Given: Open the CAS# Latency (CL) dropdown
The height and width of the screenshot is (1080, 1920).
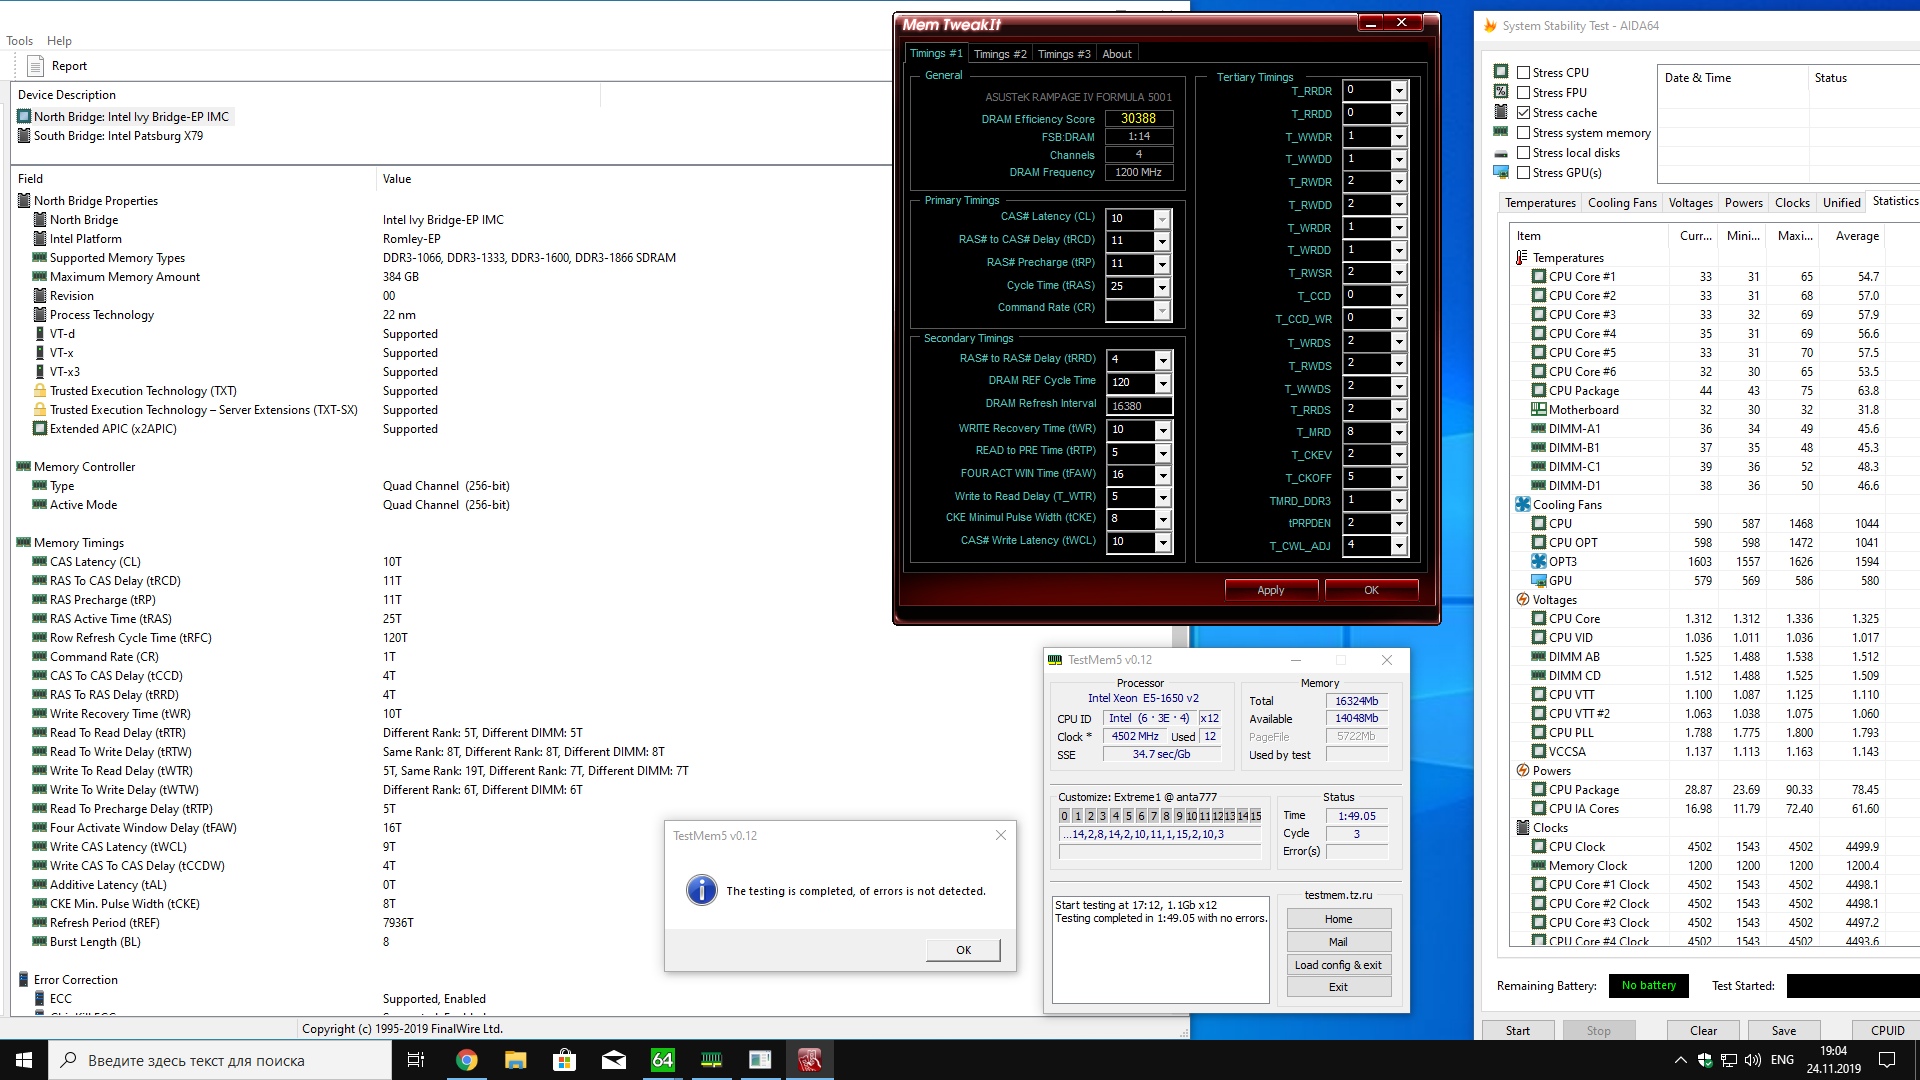Looking at the screenshot, I should coord(1161,219).
